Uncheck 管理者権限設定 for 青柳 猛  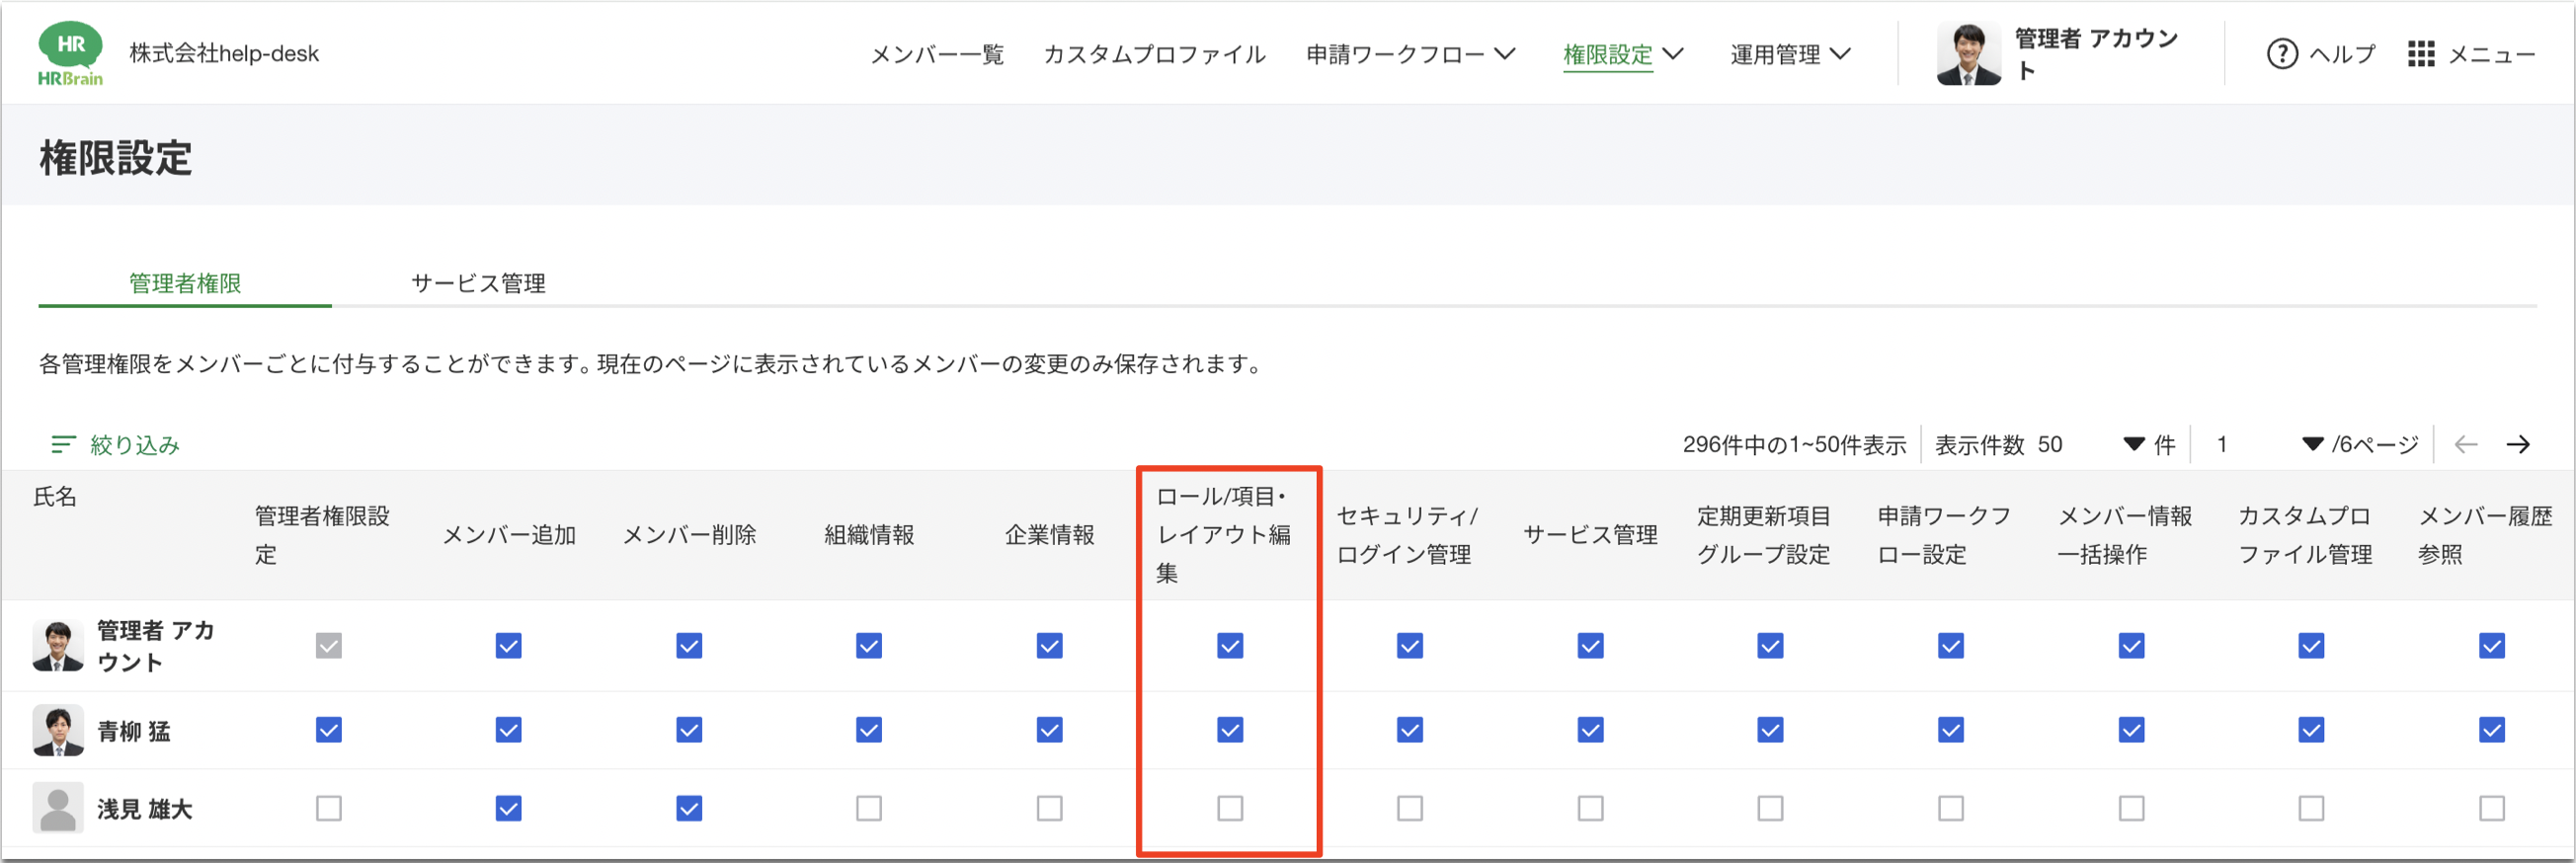pyautogui.click(x=328, y=730)
